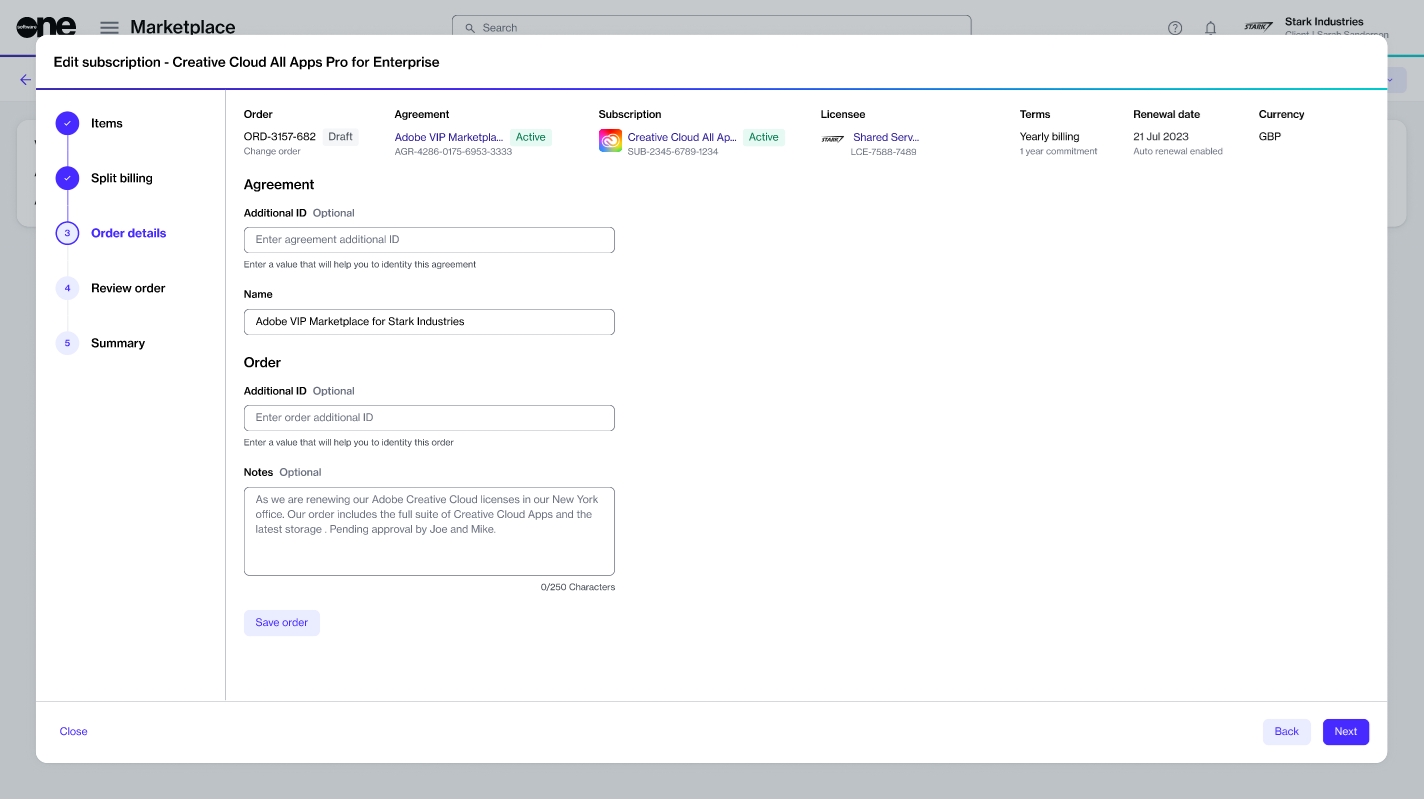The height and width of the screenshot is (803, 1424).
Task: Click the Draft status badge
Action: (341, 137)
